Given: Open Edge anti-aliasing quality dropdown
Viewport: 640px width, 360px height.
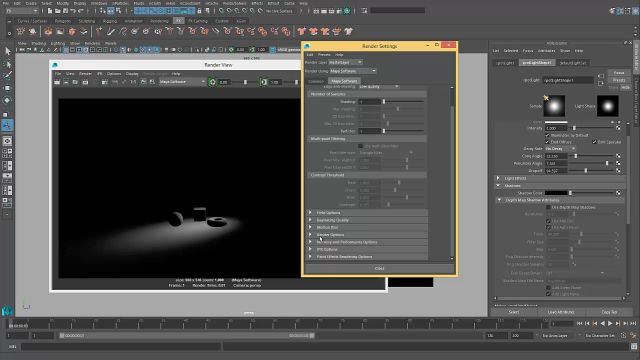Looking at the screenshot, I should pyautogui.click(x=378, y=87).
